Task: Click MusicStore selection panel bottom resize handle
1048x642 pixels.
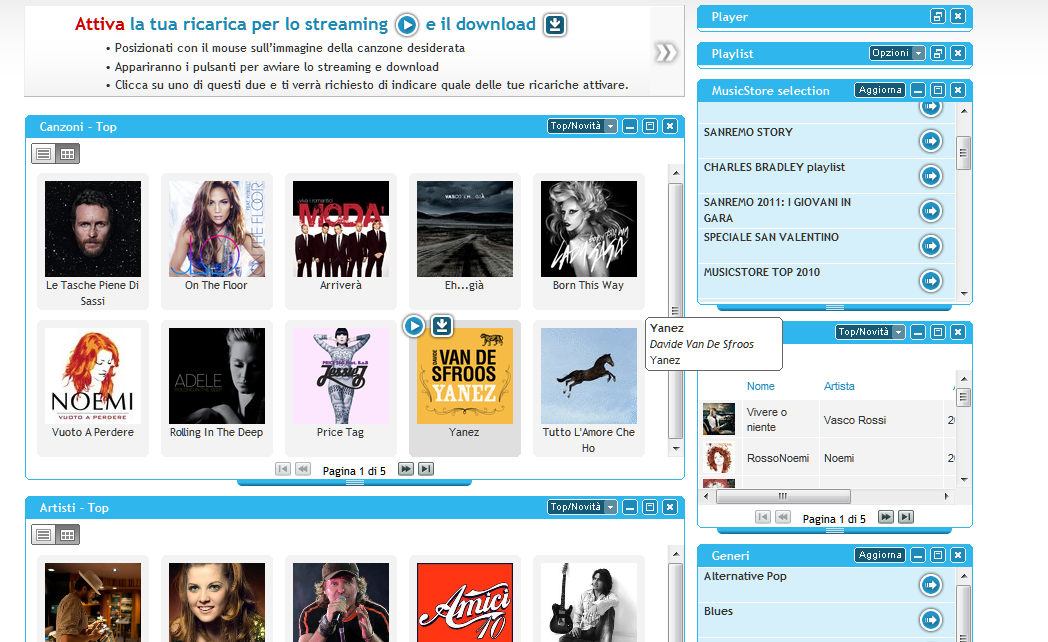Action: pos(834,307)
